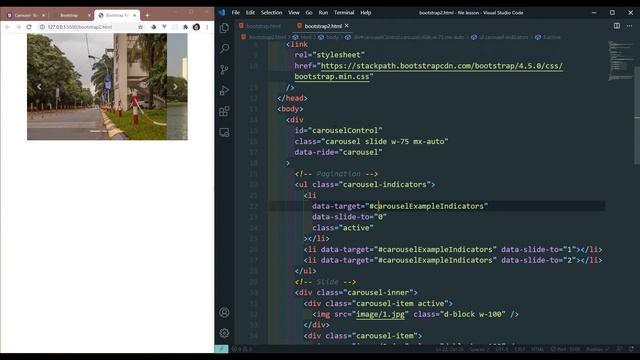Click the bootstrap2.html breadcrumb segment
The width and height of the screenshot is (640, 360).
[264, 37]
